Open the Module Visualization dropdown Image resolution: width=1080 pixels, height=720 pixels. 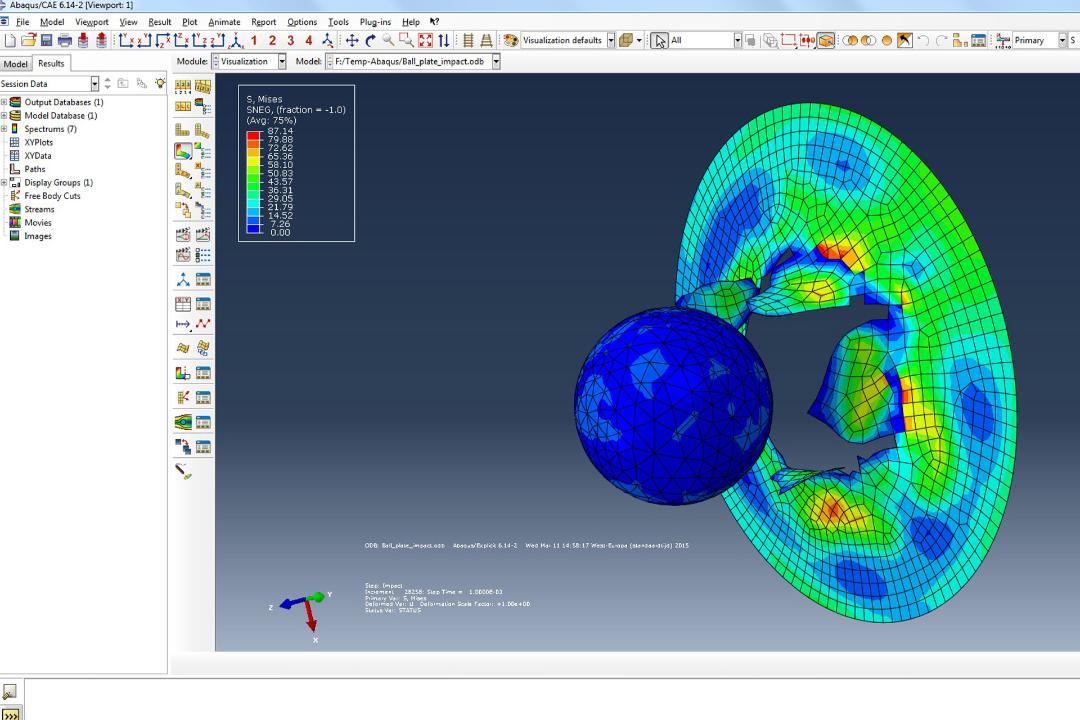(x=249, y=61)
